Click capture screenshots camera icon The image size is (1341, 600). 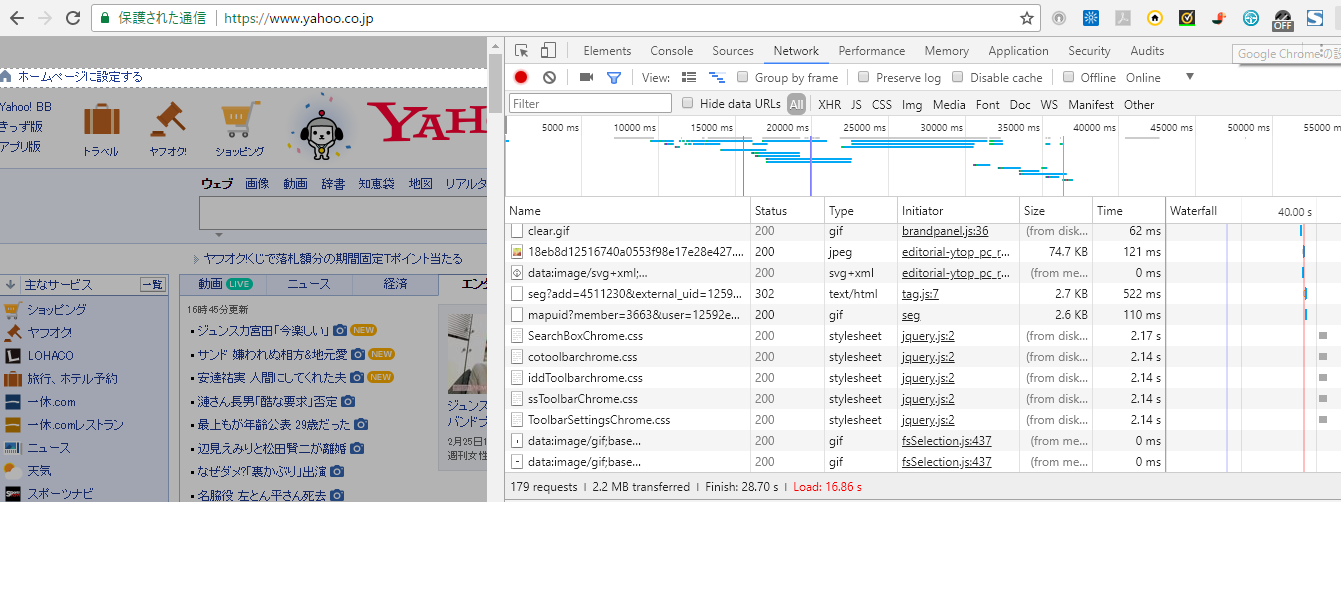tap(587, 77)
